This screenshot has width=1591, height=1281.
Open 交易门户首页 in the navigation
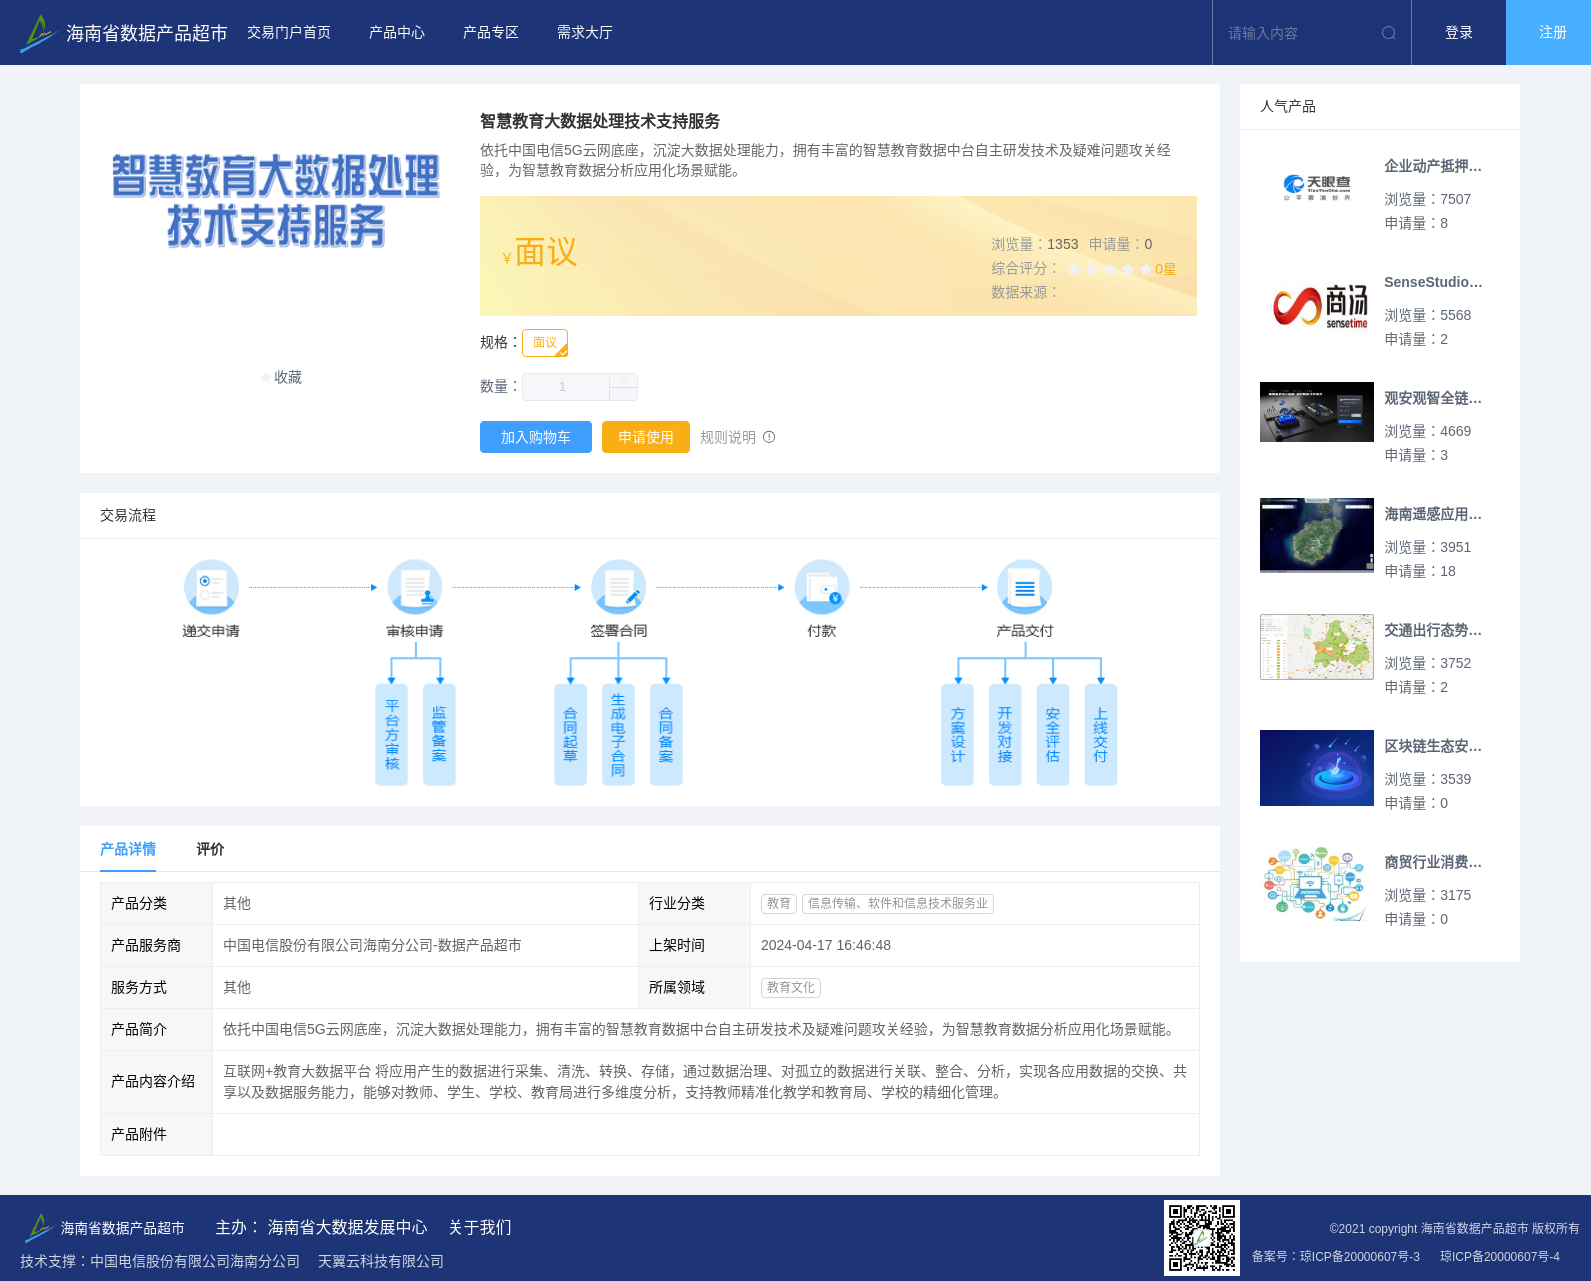tap(289, 33)
